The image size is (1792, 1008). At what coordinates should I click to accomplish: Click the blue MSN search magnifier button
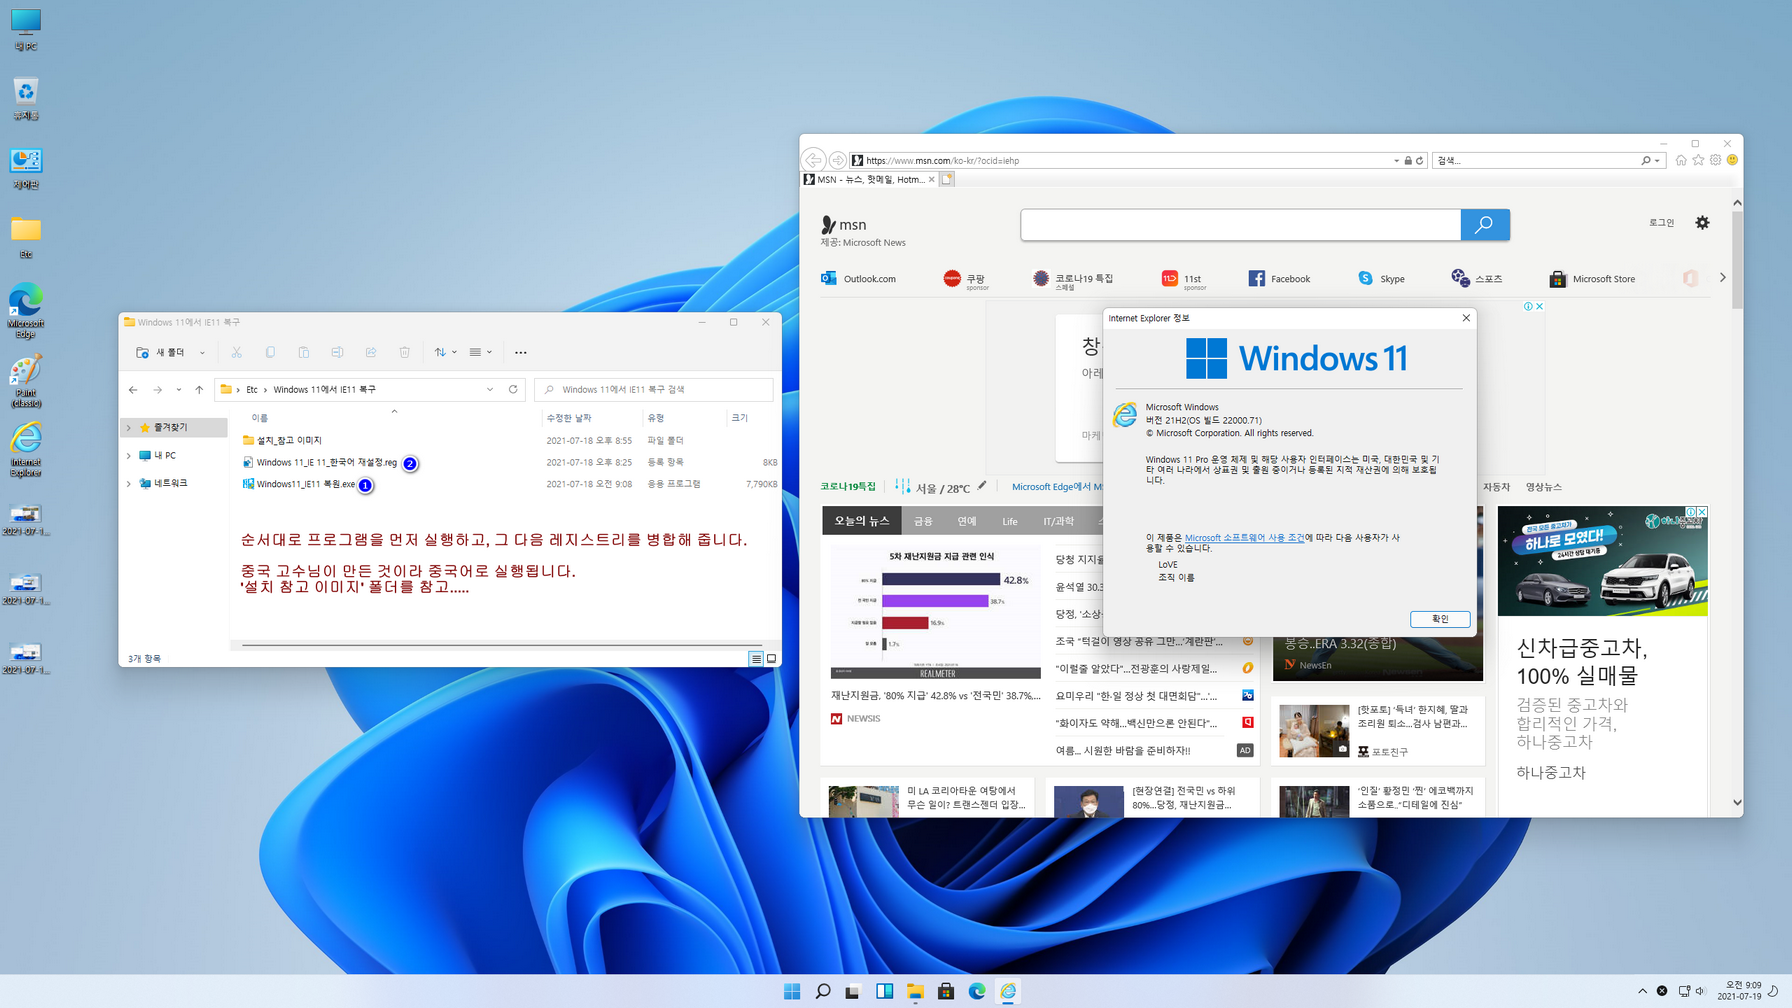(x=1485, y=225)
